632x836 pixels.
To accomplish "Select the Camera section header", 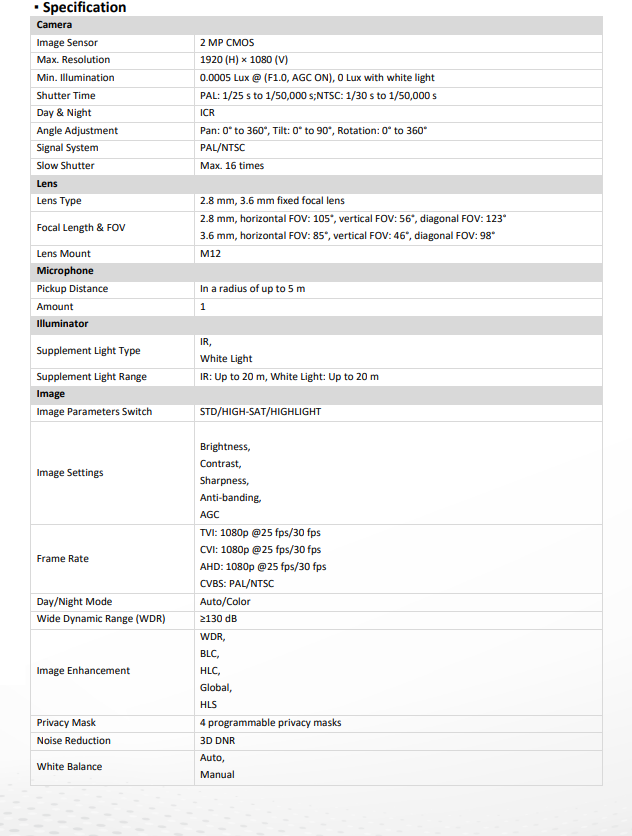I will pos(317,25).
